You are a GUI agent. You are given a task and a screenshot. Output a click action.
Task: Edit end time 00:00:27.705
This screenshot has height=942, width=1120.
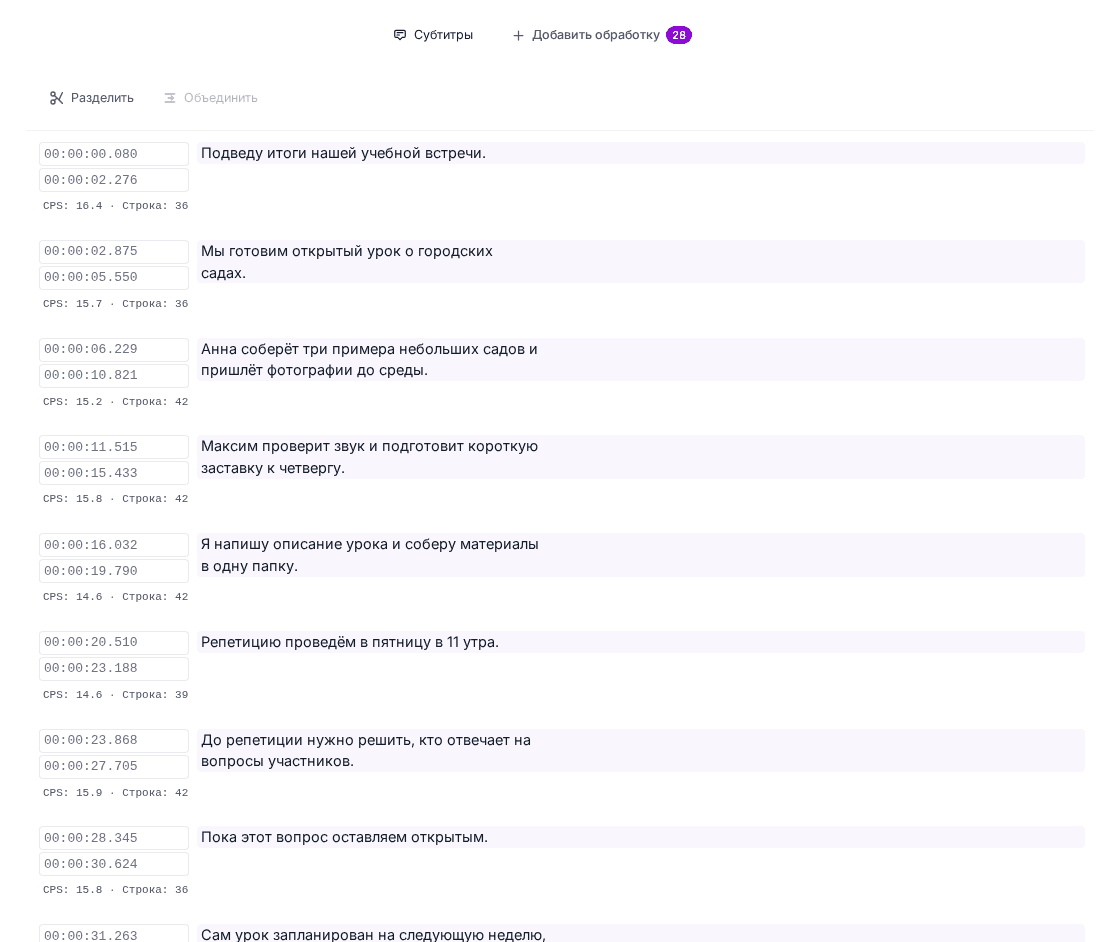click(114, 766)
